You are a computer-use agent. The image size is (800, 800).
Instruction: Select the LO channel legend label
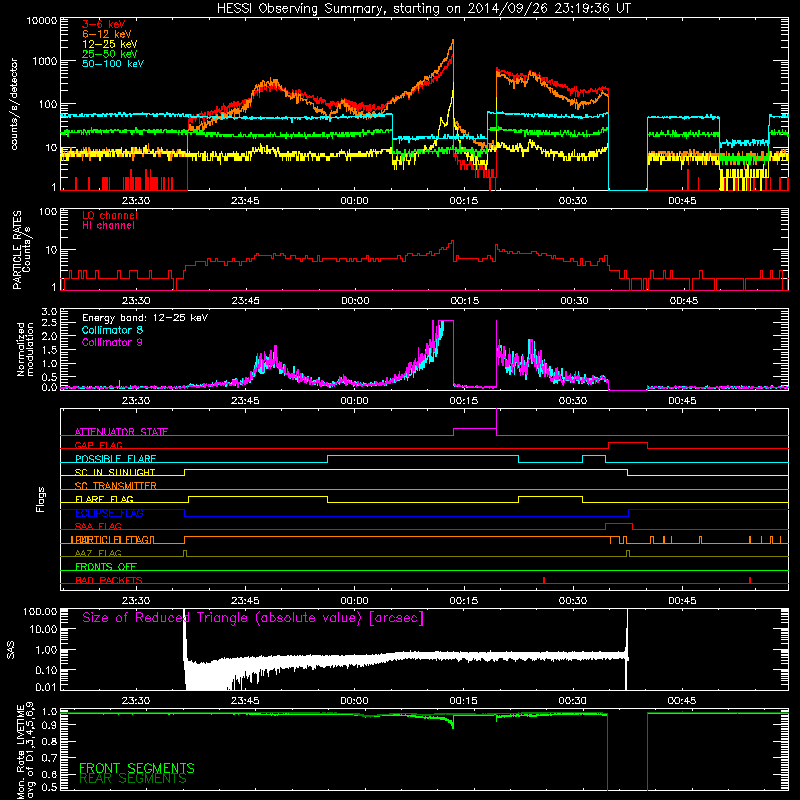click(x=110, y=215)
